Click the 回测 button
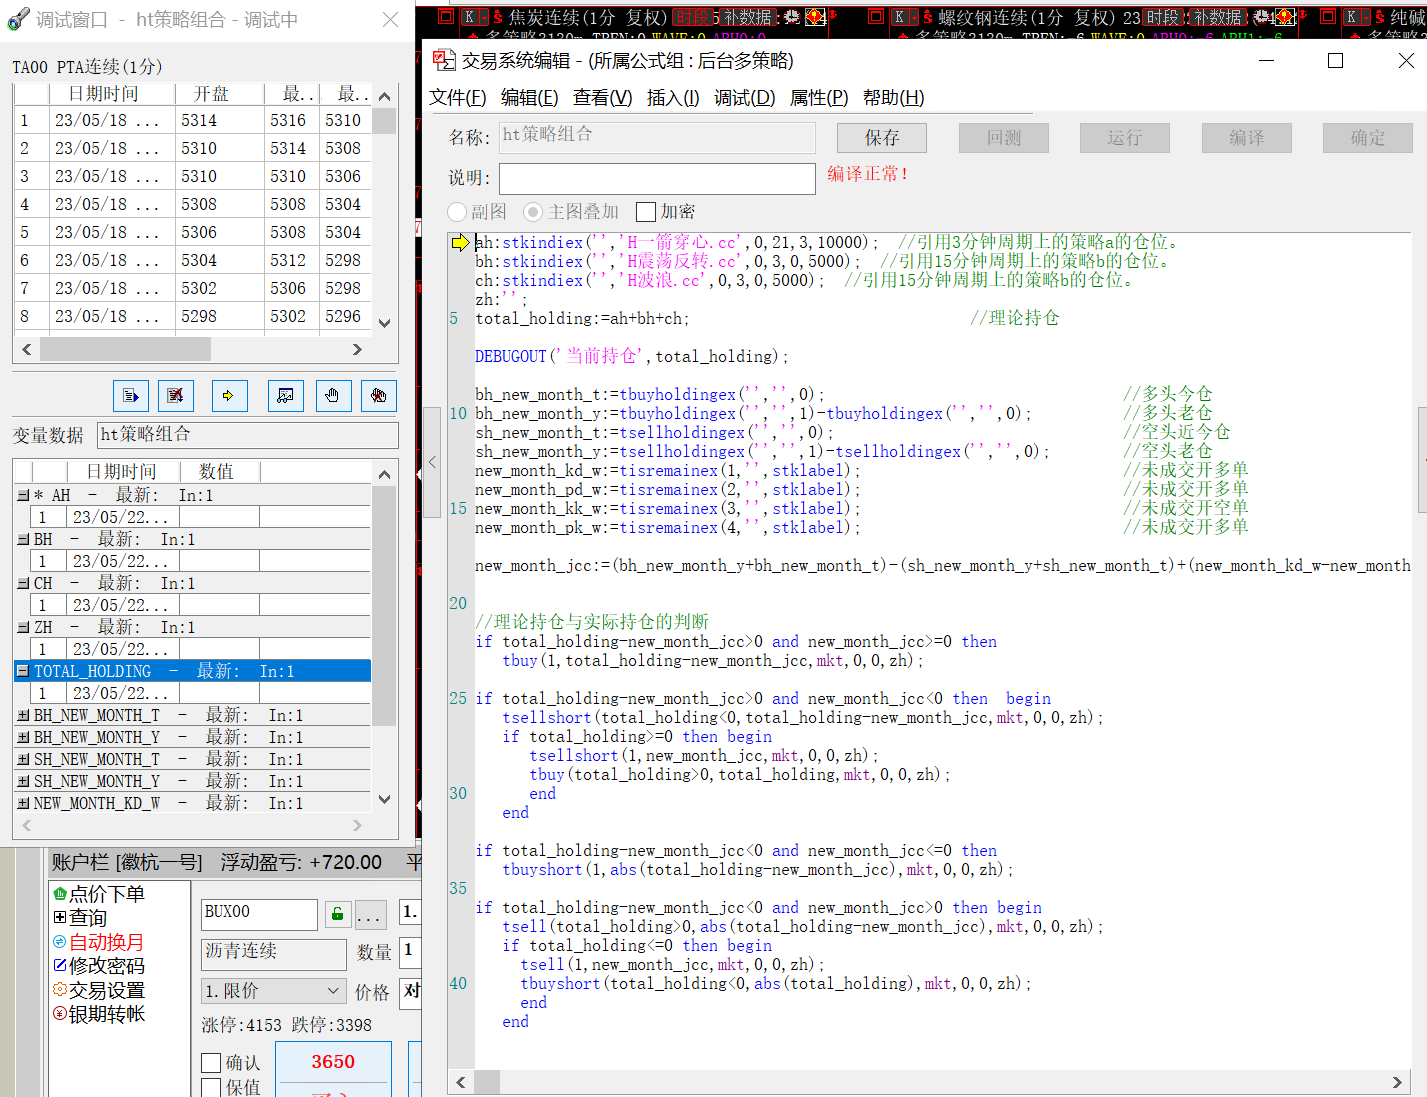 click(x=1004, y=138)
